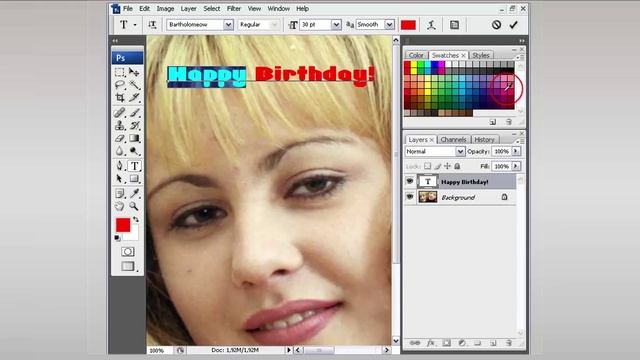The image size is (640, 360).
Task: Select the Horizontal Type tool
Action: tap(134, 166)
